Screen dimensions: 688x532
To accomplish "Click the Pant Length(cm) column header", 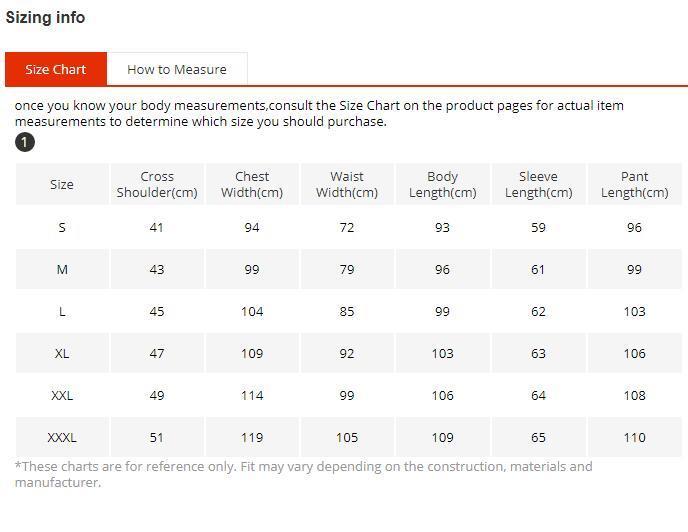I will click(x=634, y=184).
